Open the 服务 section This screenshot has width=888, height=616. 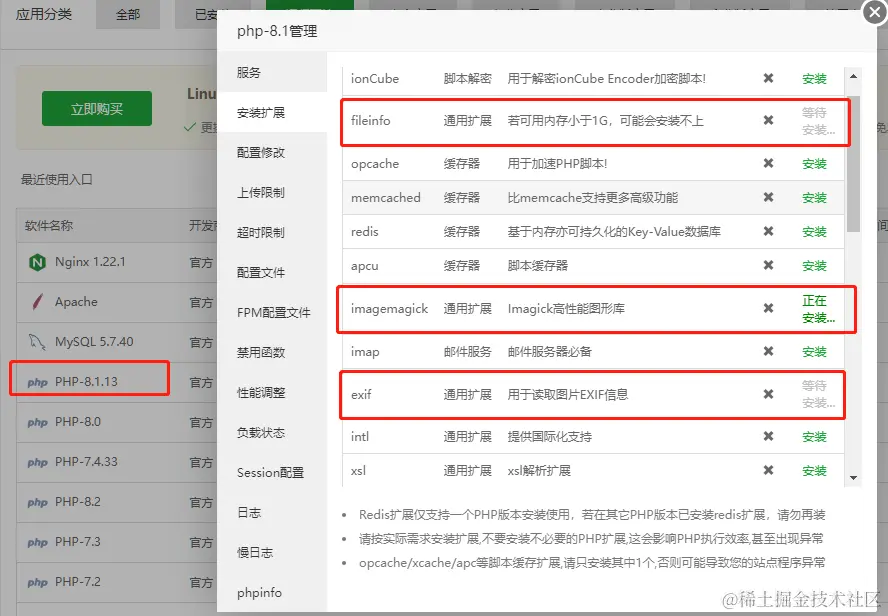[x=272, y=72]
